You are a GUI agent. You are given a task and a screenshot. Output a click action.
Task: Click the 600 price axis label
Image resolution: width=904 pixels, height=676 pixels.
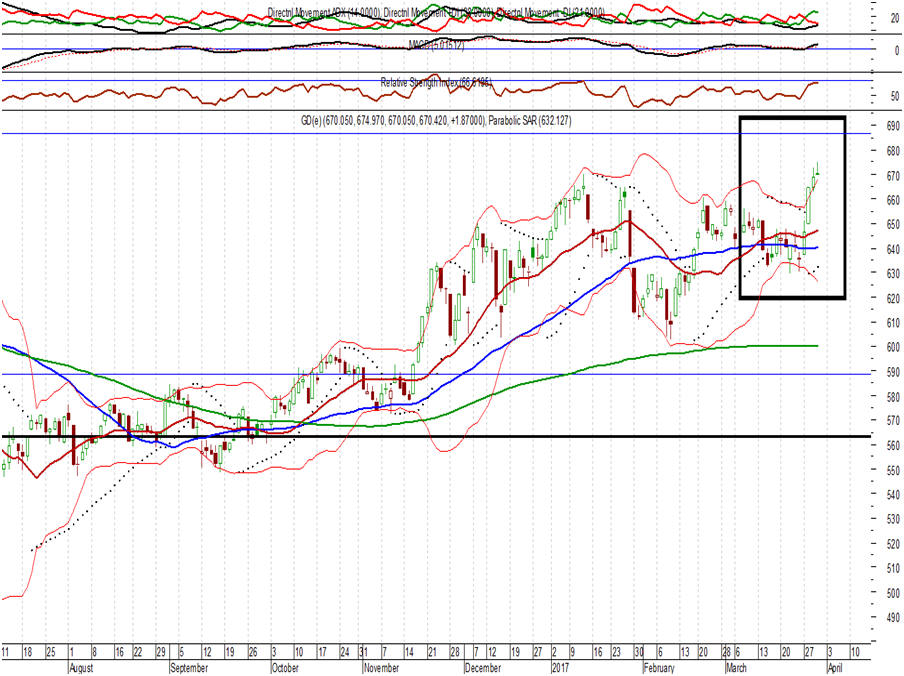tap(893, 347)
